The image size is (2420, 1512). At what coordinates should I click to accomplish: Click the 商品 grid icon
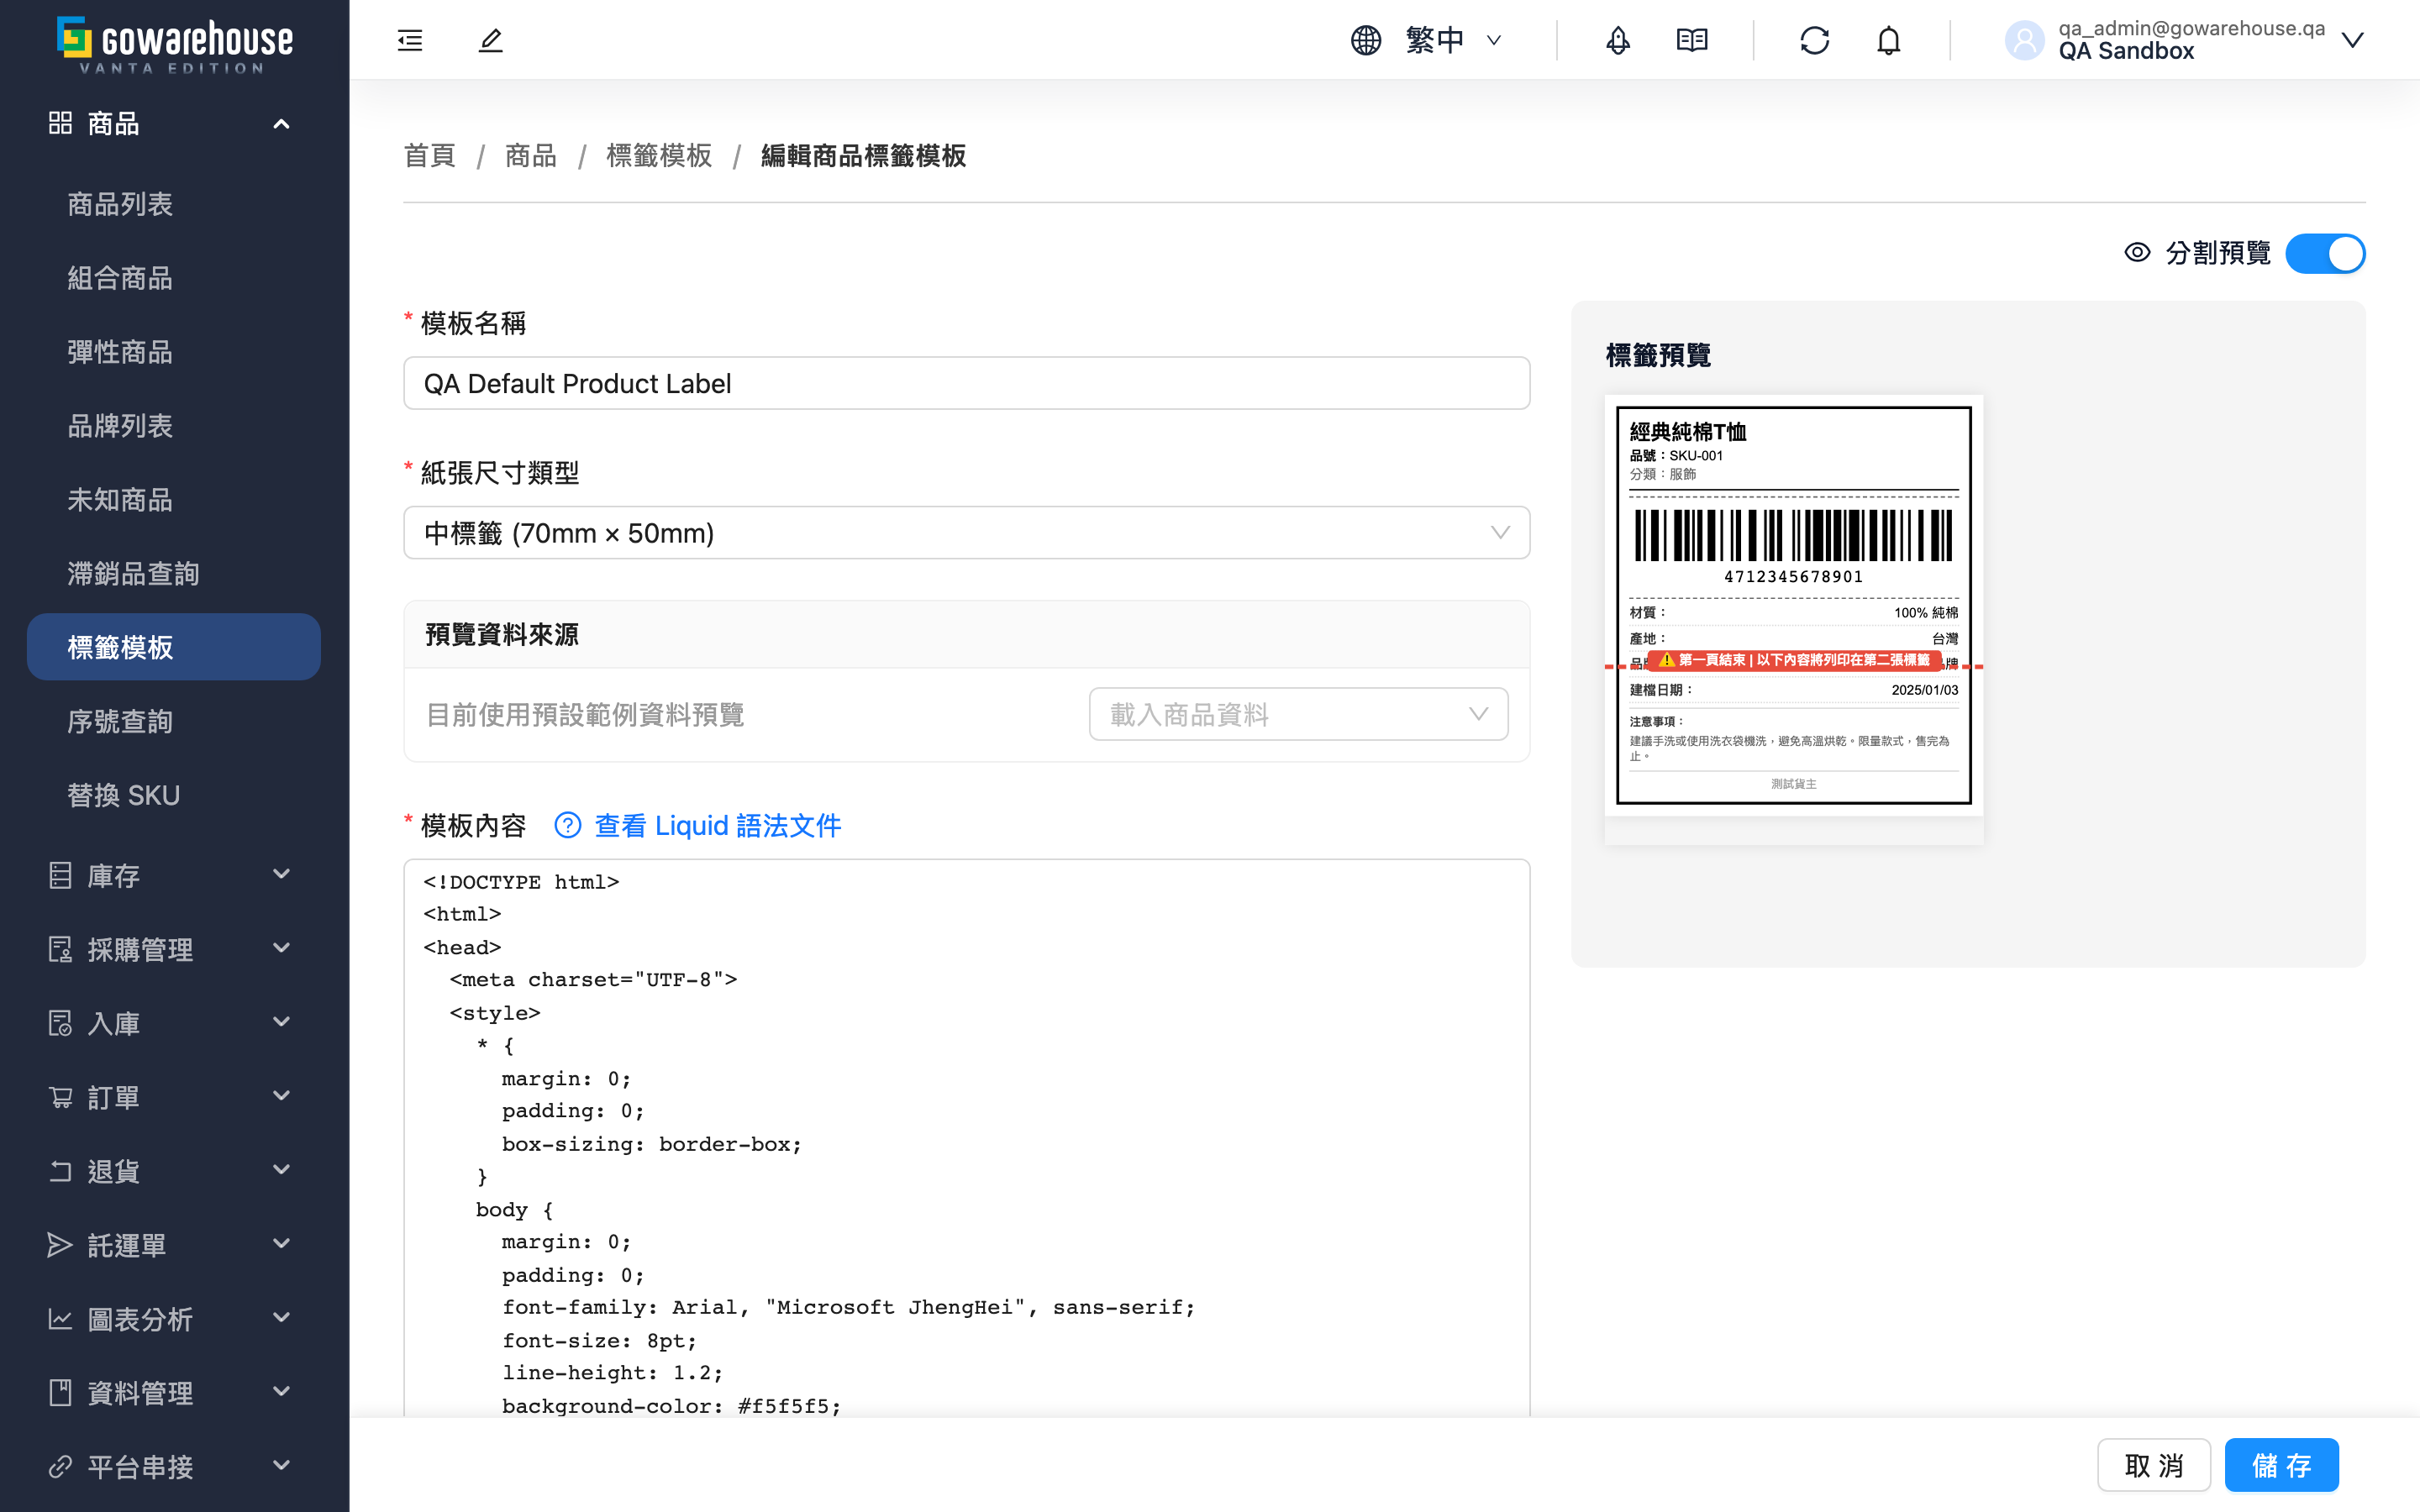[60, 123]
